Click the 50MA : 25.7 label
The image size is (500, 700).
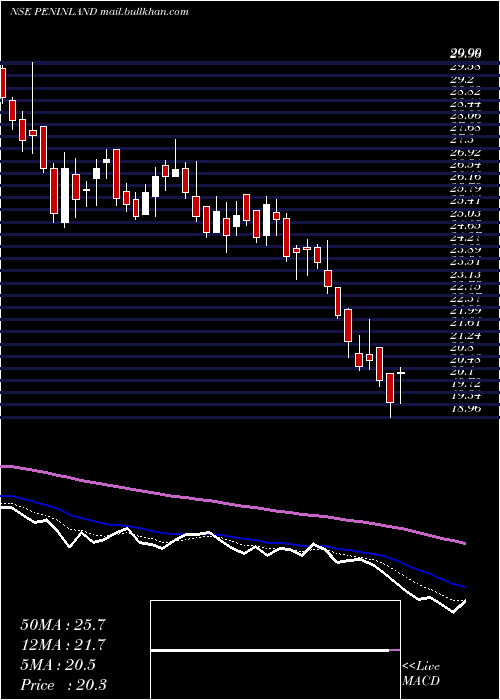click(63, 625)
